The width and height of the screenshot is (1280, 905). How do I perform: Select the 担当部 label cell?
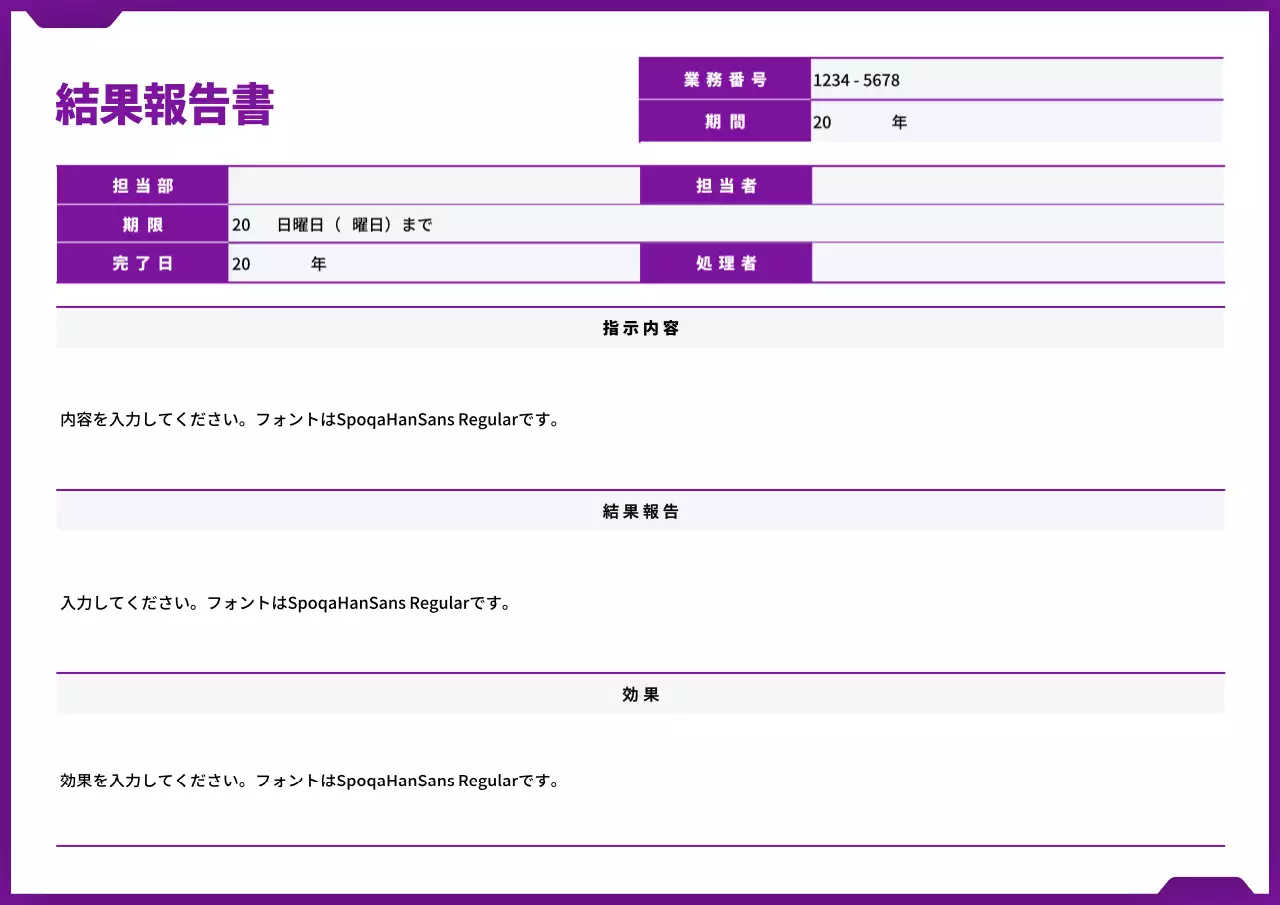pyautogui.click(x=143, y=186)
